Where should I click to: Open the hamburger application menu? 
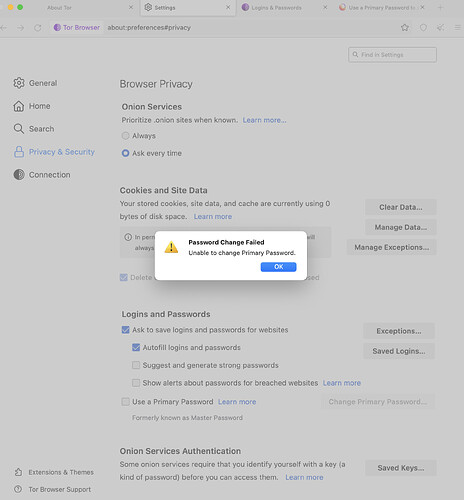click(458, 28)
